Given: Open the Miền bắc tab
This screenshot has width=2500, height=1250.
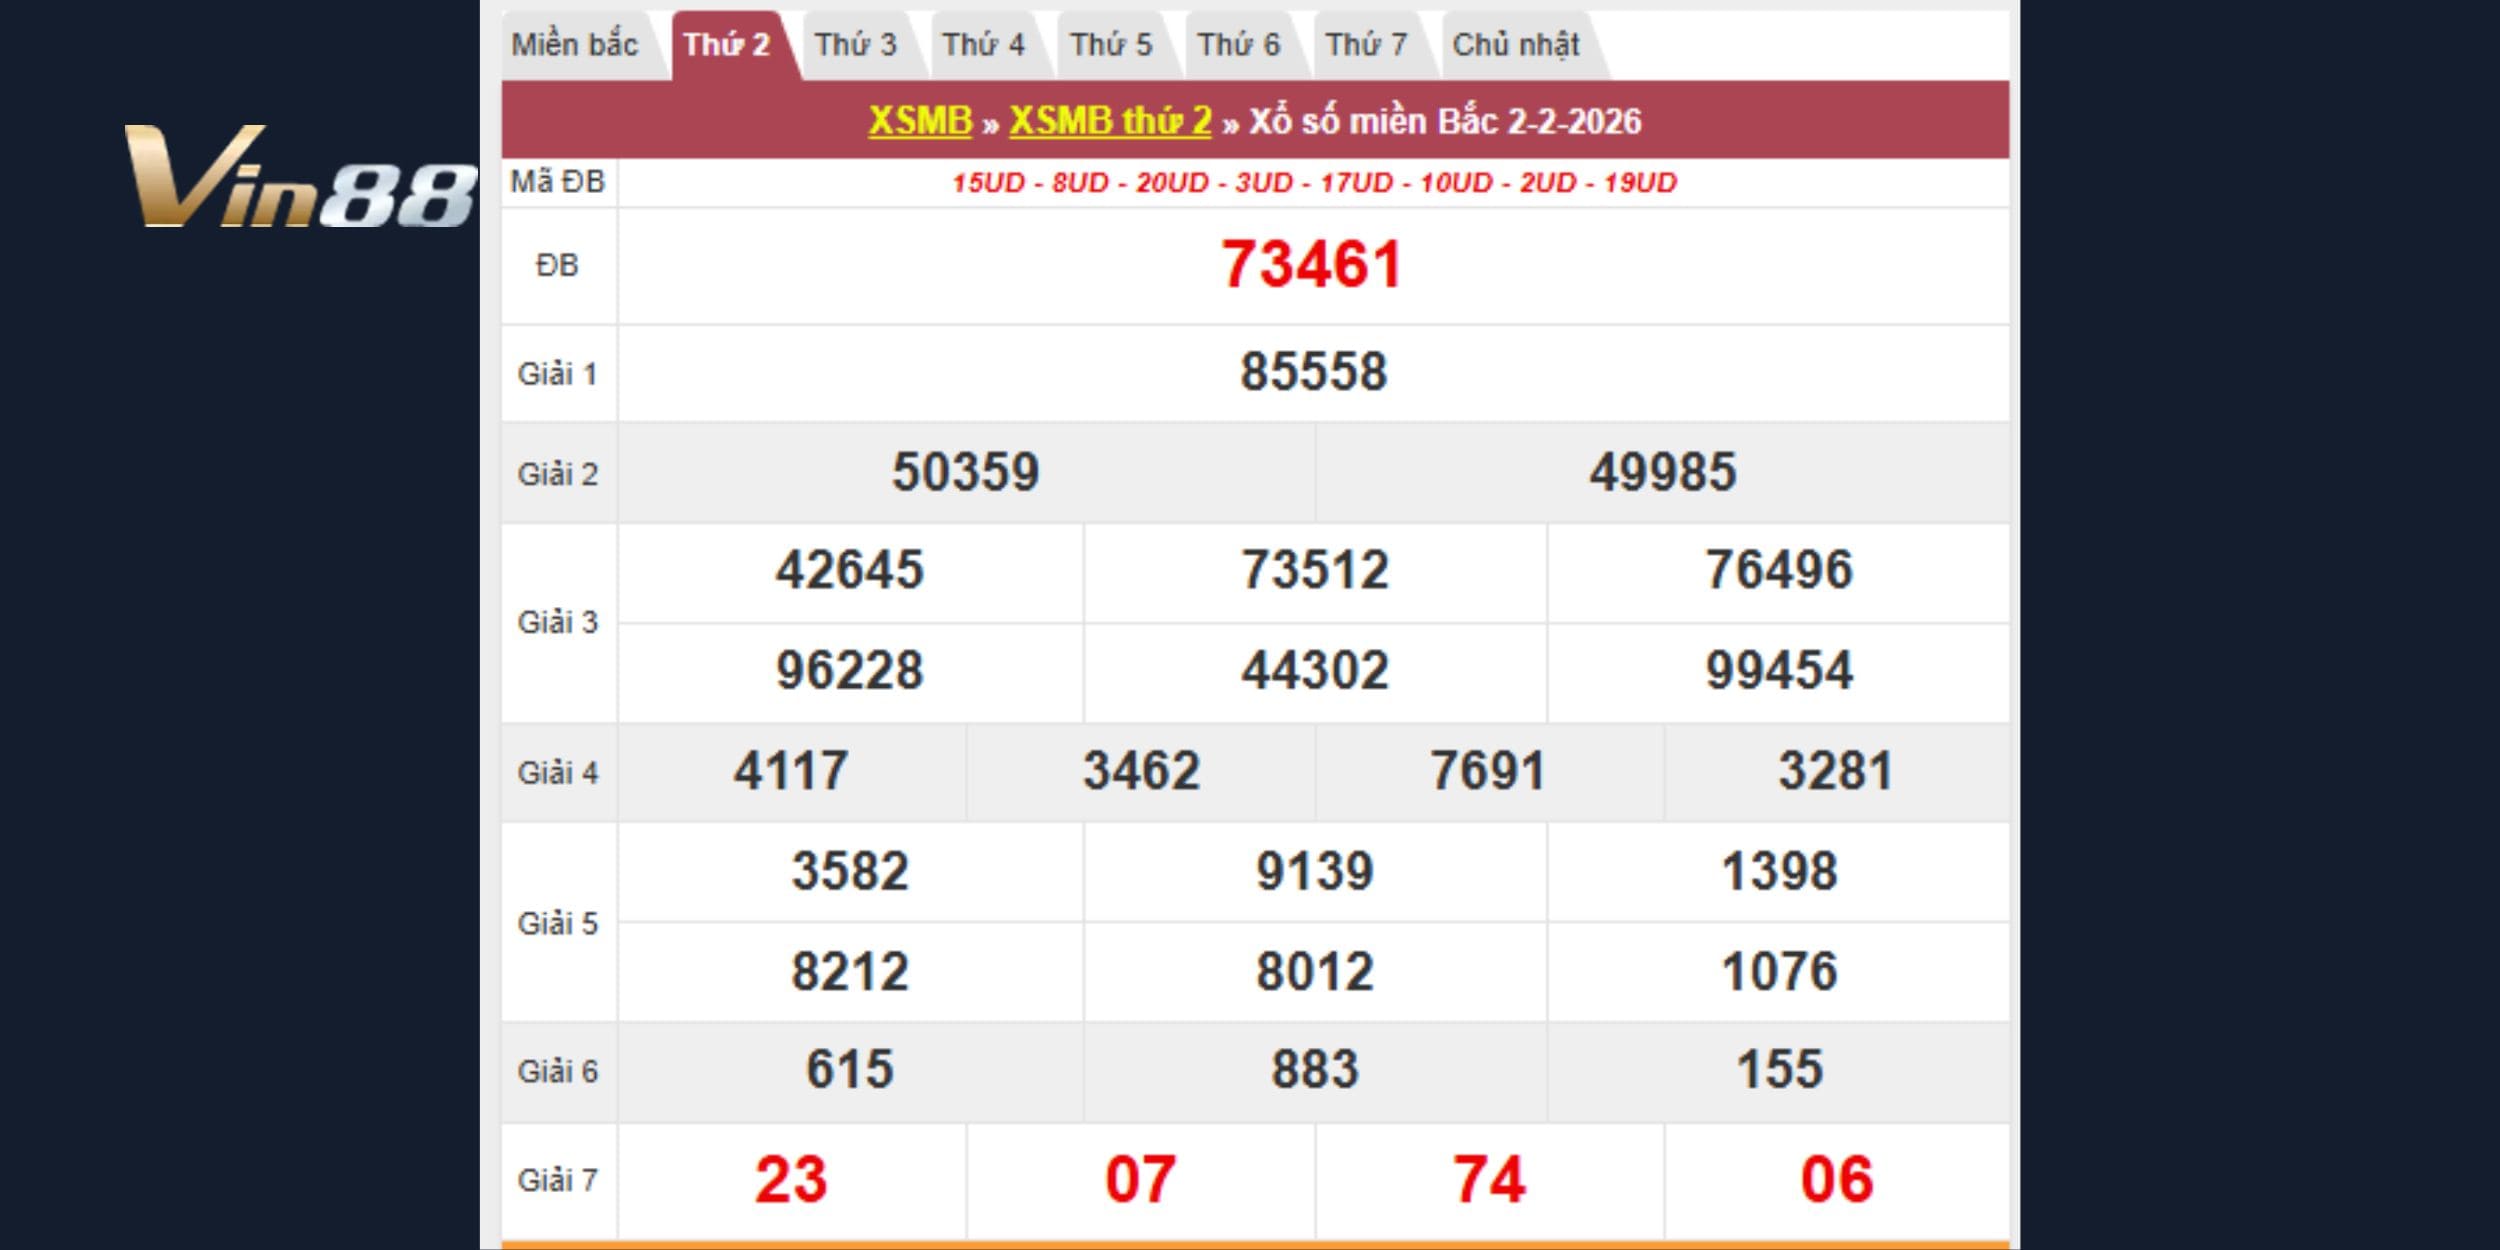Looking at the screenshot, I should coord(575,45).
